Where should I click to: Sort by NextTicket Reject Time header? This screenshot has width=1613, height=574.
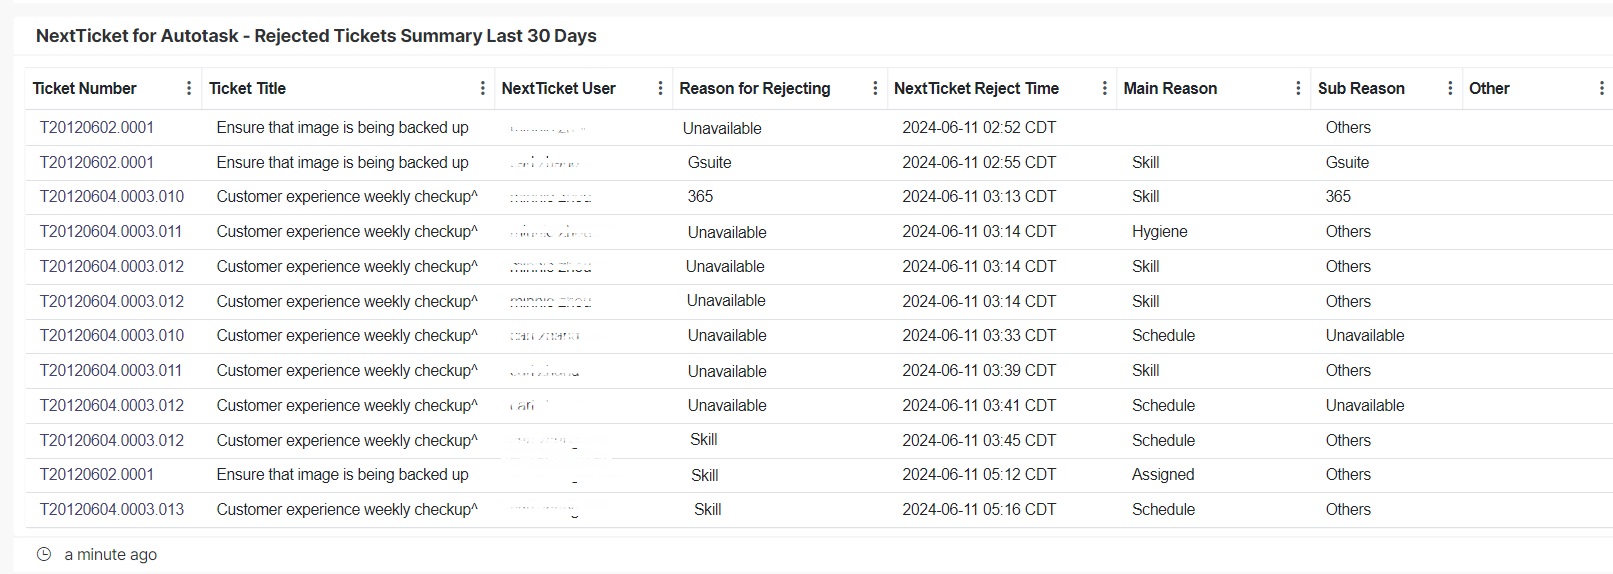pos(976,88)
